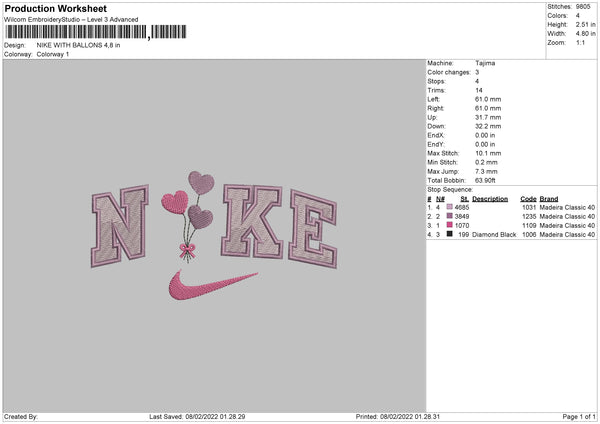
Task: Click the Code column header
Action: pos(528,198)
